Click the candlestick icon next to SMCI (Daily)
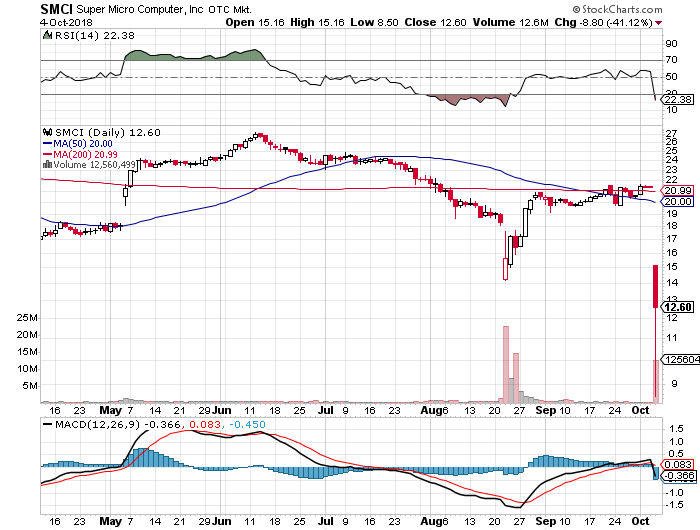This screenshot has width=700, height=530. (x=47, y=132)
